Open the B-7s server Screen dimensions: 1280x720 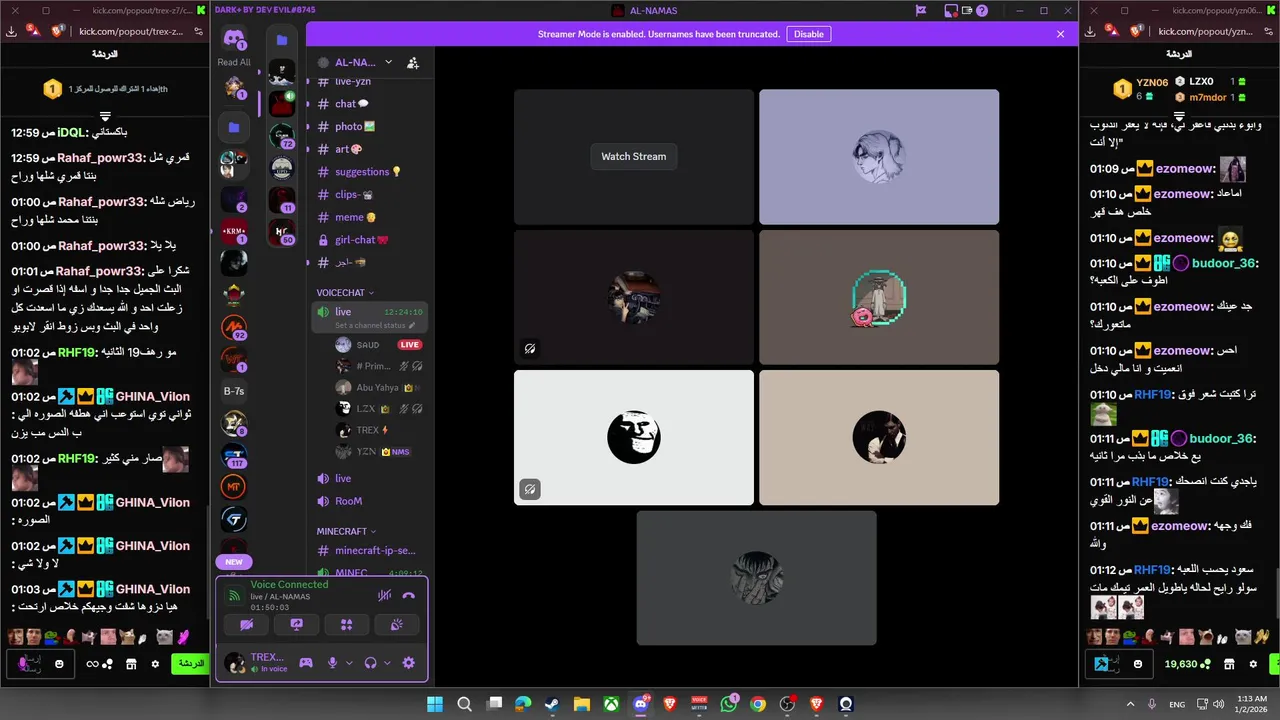234,391
